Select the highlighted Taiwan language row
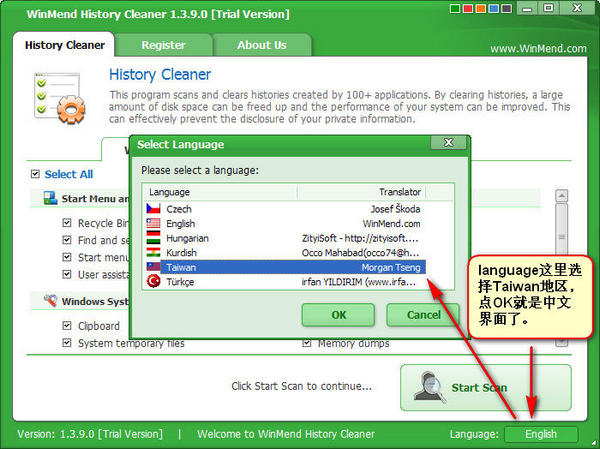 293,267
